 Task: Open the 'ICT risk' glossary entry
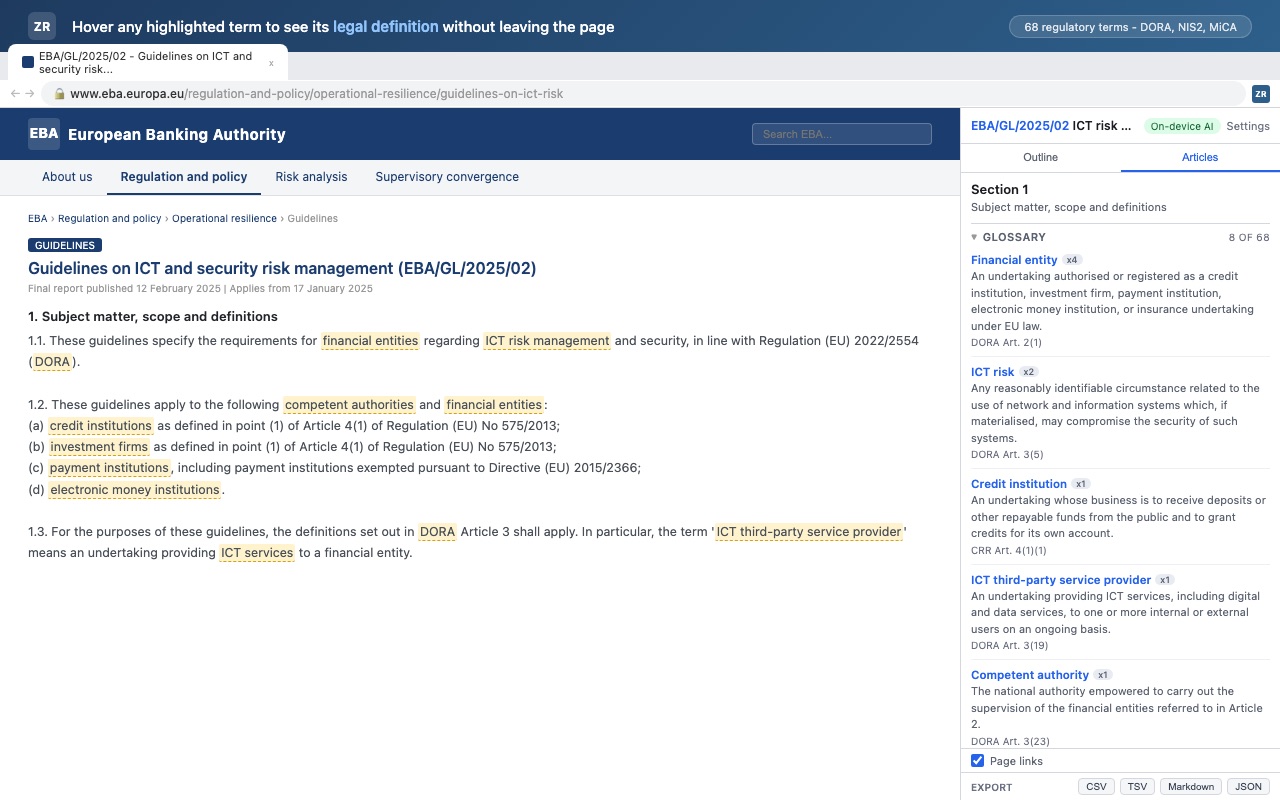coord(992,372)
